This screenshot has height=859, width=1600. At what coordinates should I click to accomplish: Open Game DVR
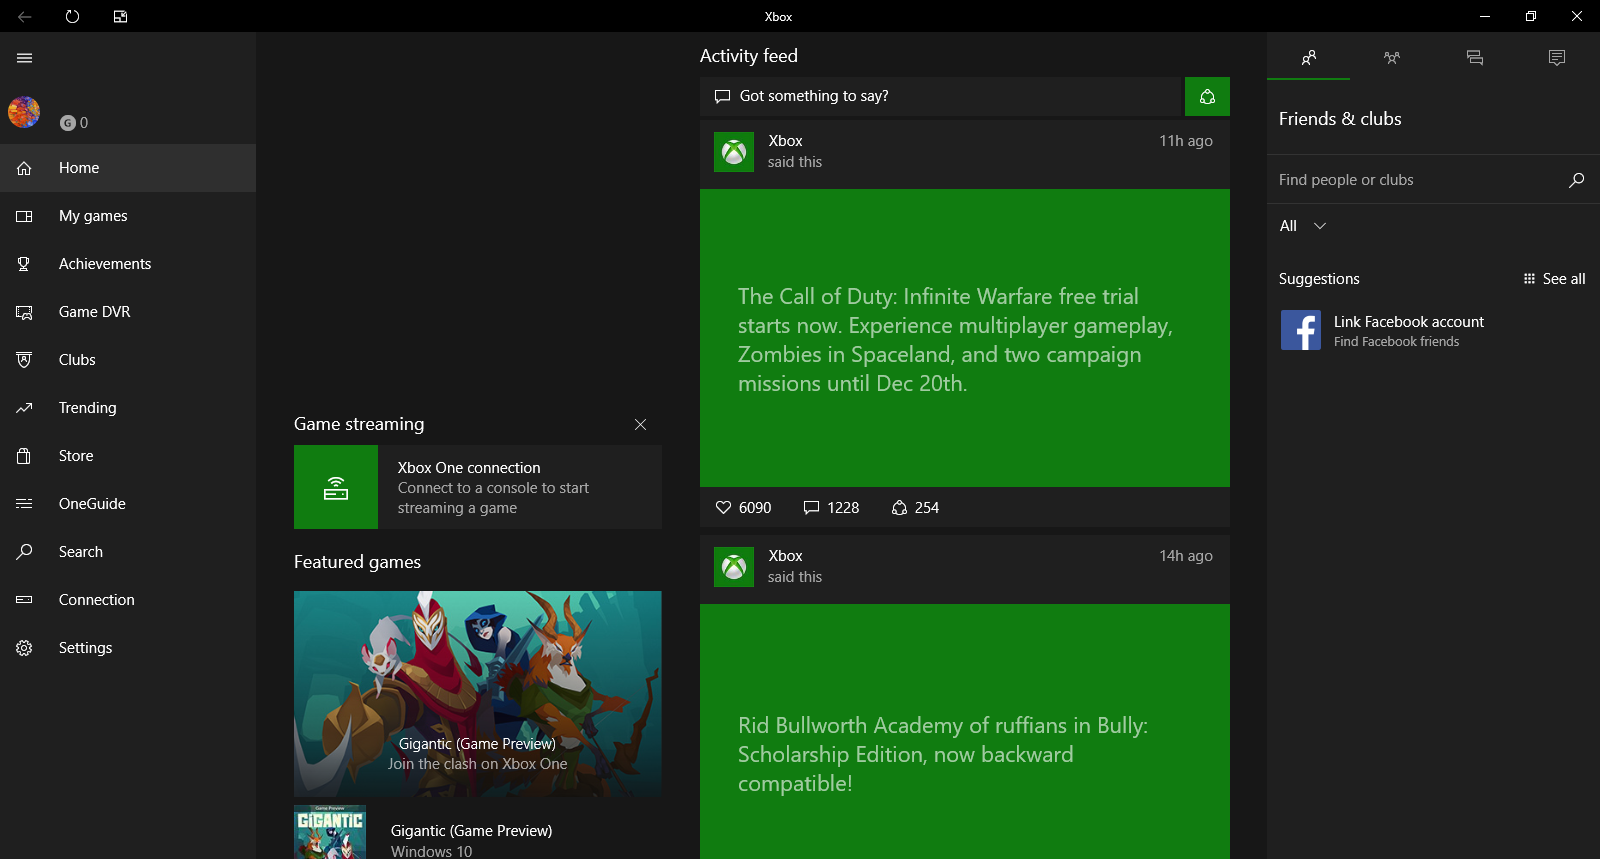[x=128, y=312]
